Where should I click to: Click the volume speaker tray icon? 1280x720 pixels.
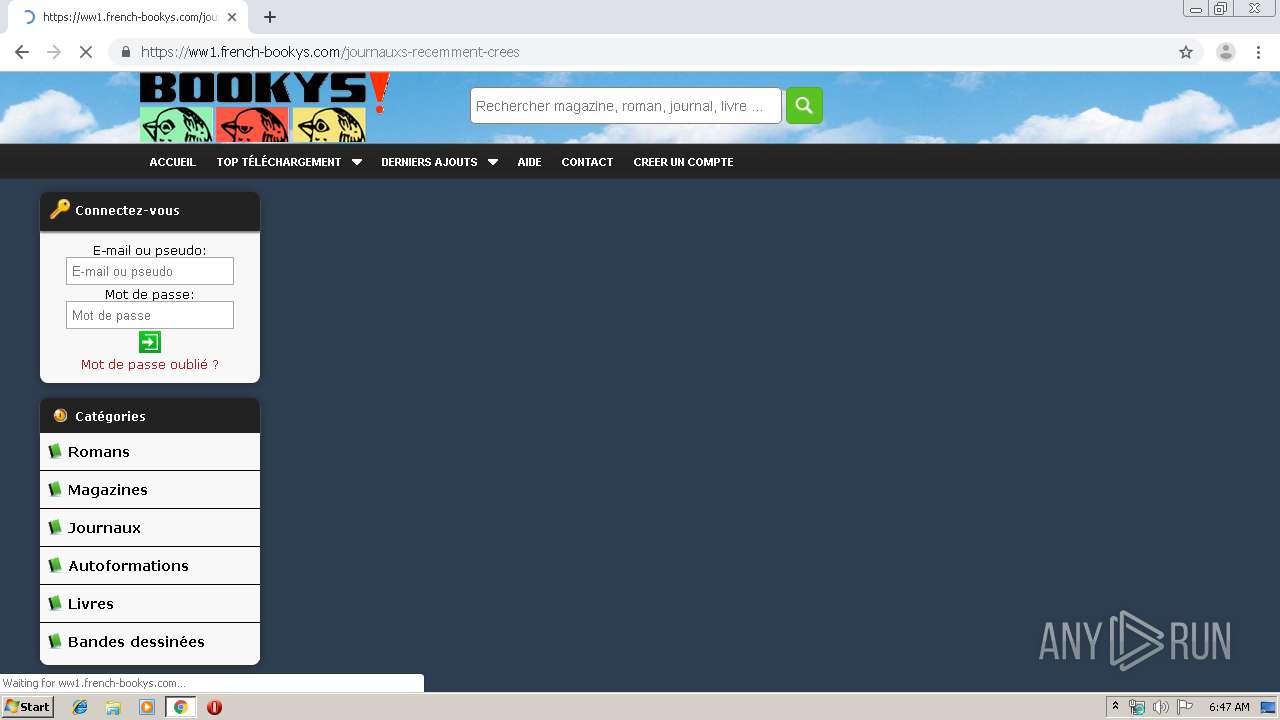(1160, 707)
